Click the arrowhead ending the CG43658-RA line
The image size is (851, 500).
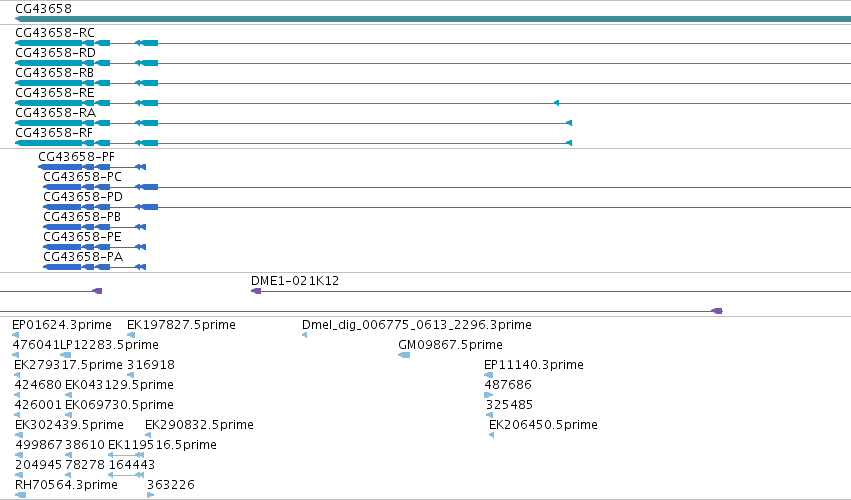(x=569, y=123)
